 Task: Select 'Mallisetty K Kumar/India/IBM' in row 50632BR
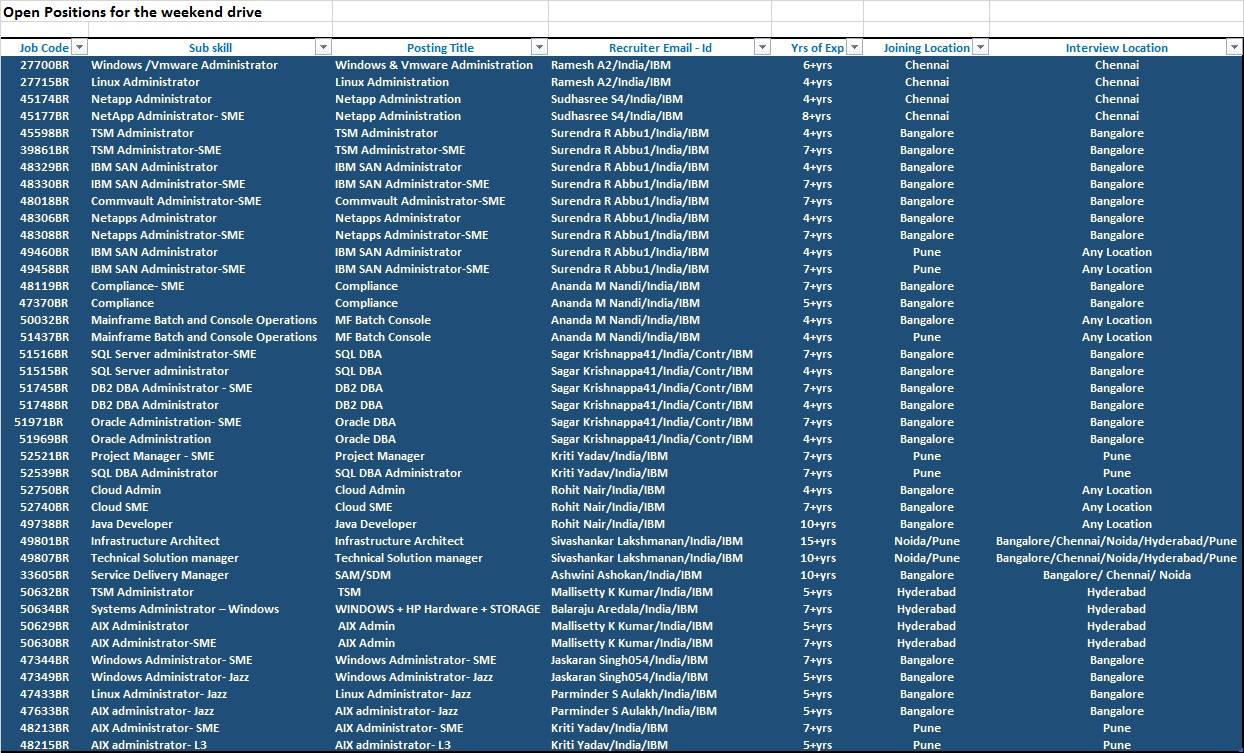pyautogui.click(x=631, y=592)
